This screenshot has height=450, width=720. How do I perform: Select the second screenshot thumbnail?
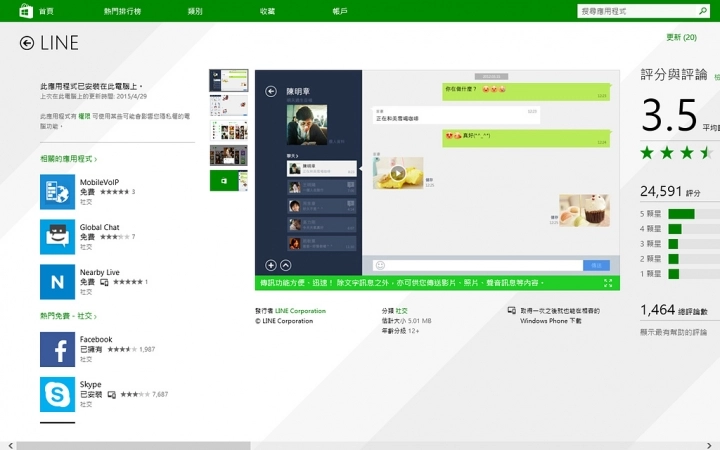[229, 106]
